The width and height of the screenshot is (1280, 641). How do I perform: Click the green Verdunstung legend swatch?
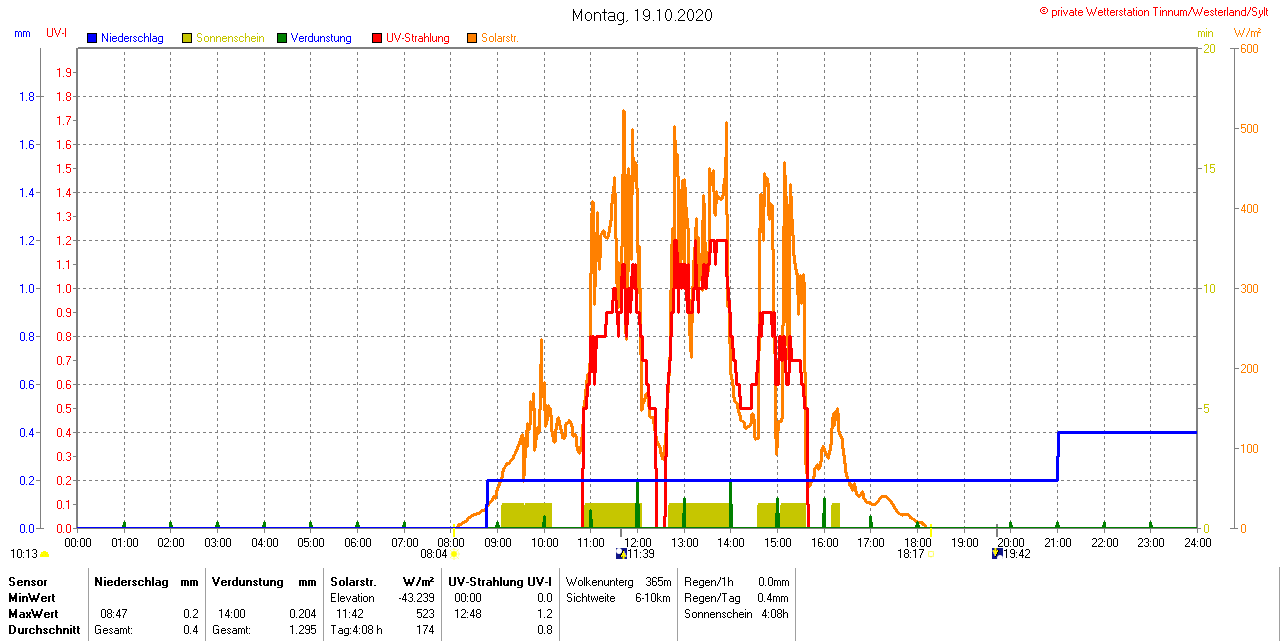click(282, 38)
